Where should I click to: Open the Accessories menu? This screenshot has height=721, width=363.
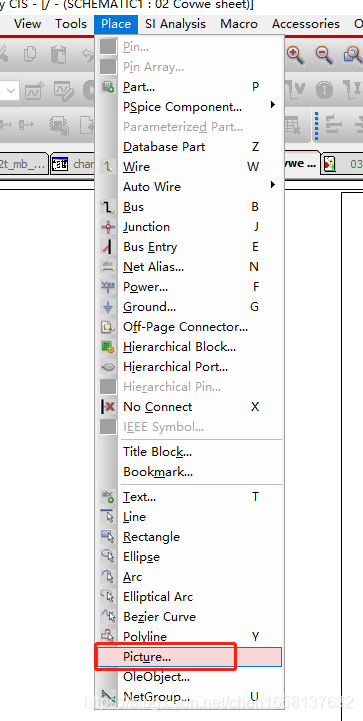tap(305, 23)
